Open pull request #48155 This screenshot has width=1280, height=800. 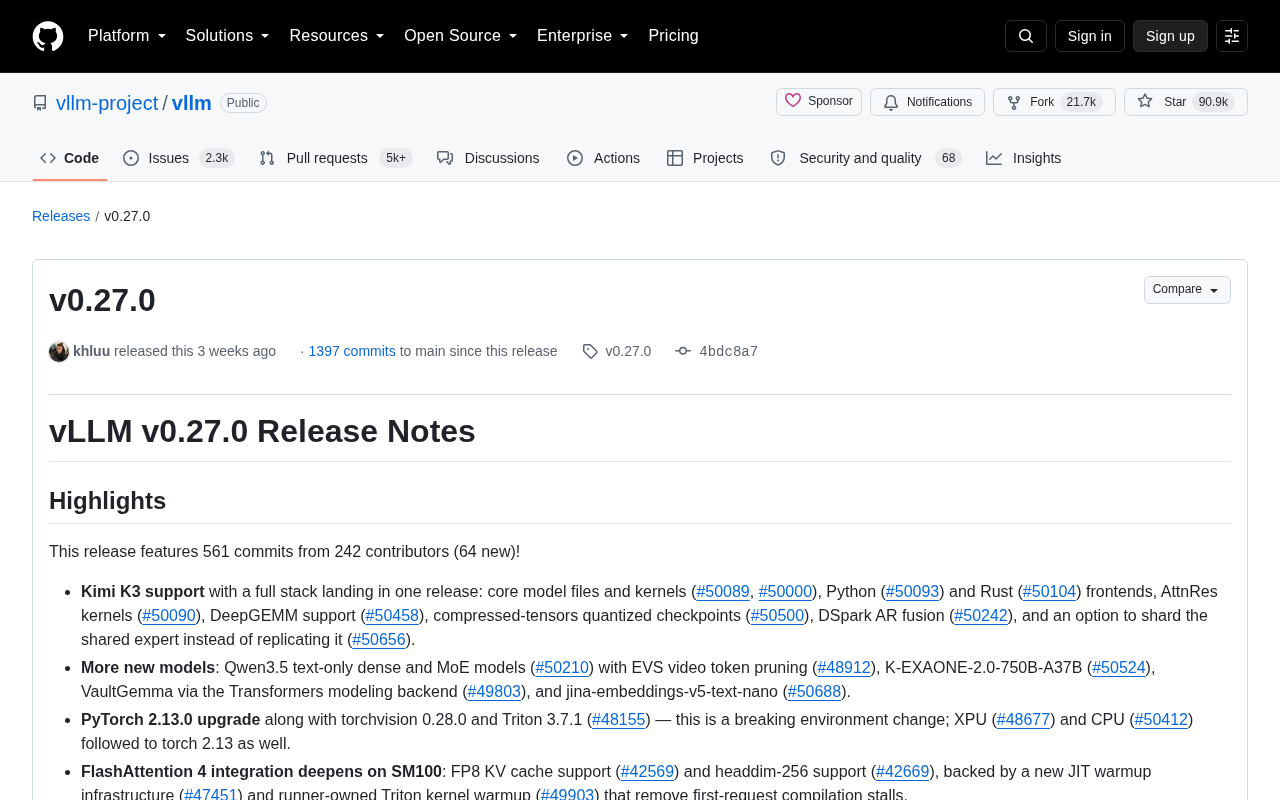tap(619, 720)
